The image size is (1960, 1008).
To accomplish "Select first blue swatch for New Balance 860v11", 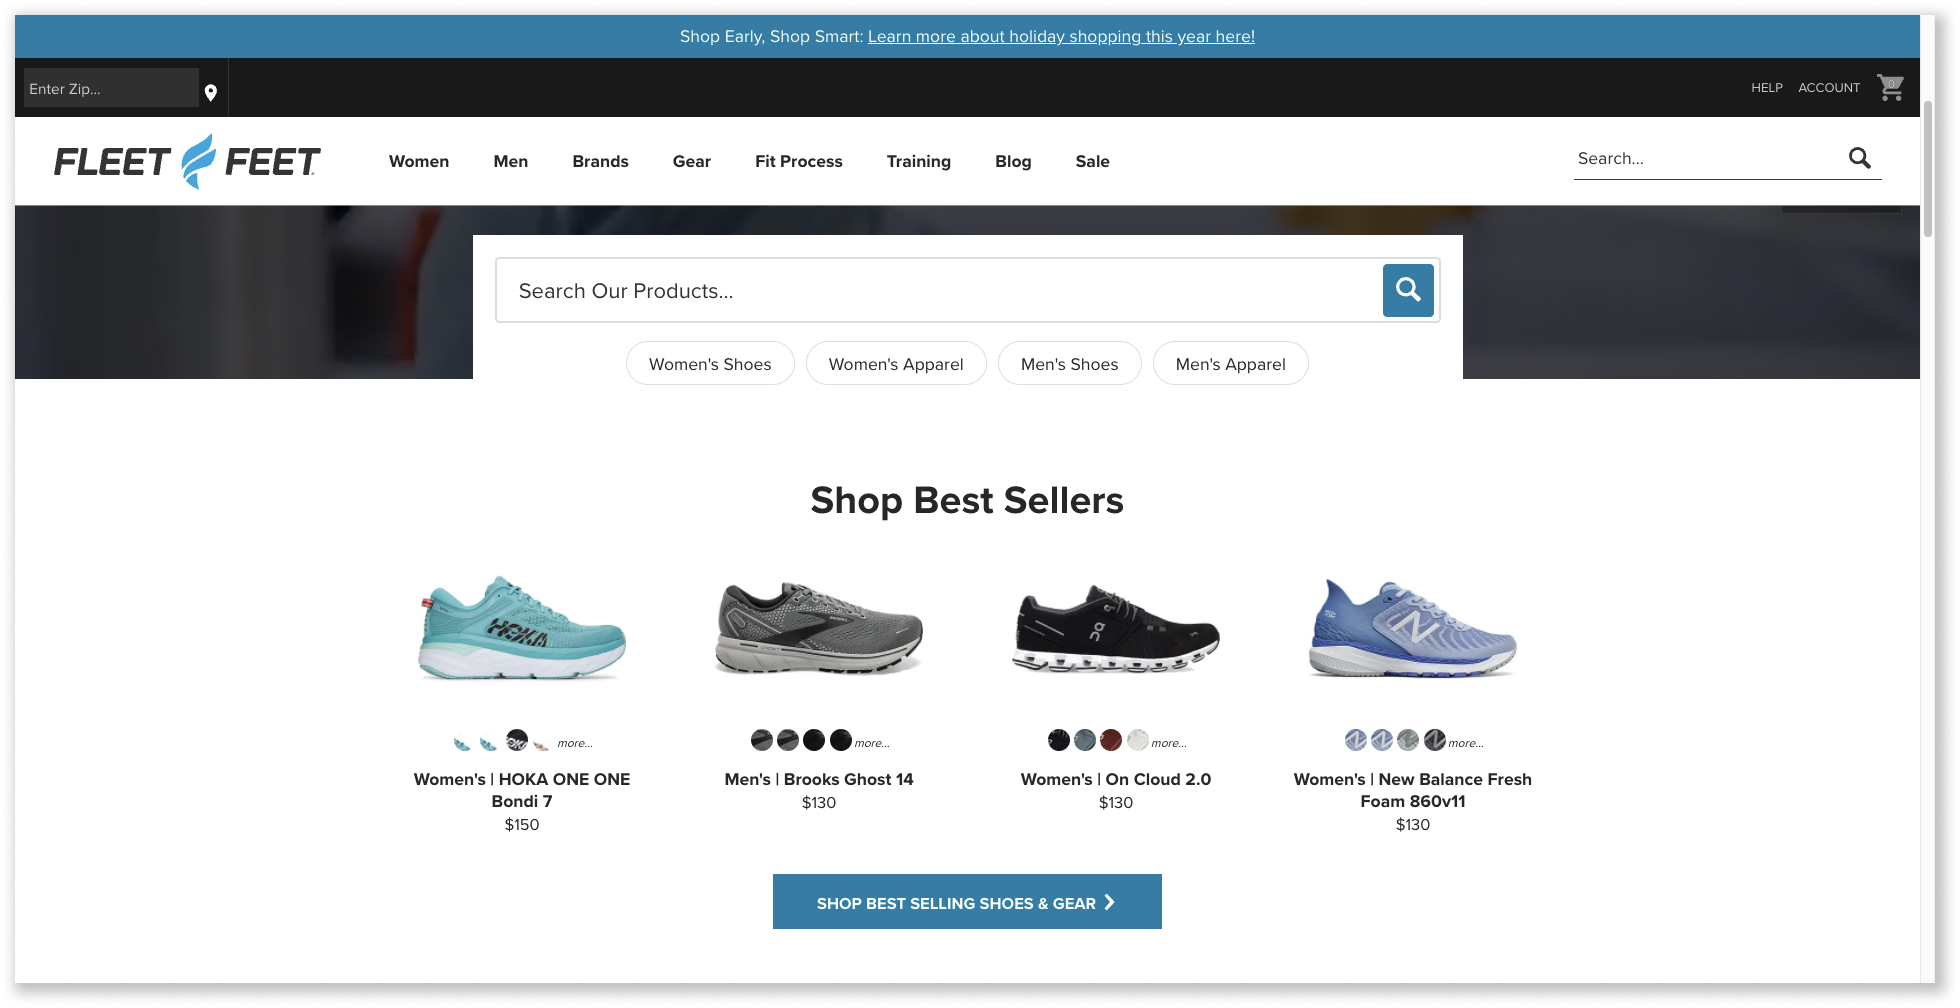I will point(1356,740).
